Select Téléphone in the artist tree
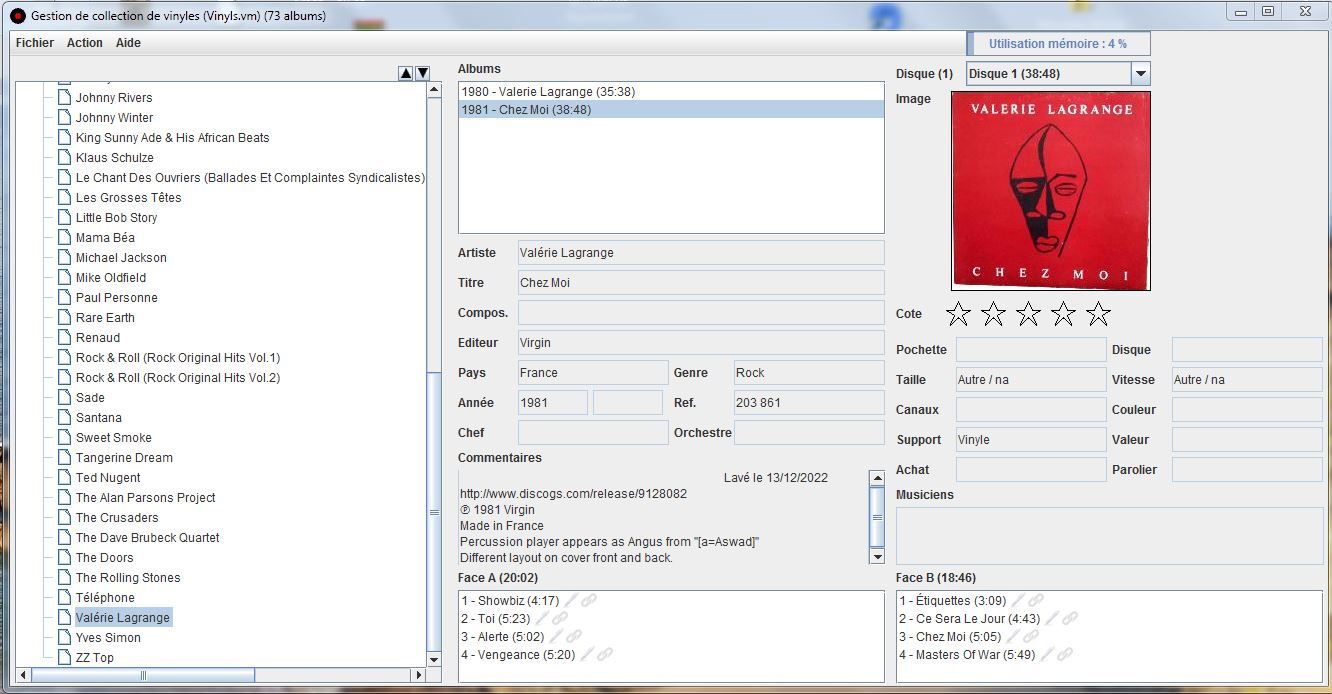 105,597
